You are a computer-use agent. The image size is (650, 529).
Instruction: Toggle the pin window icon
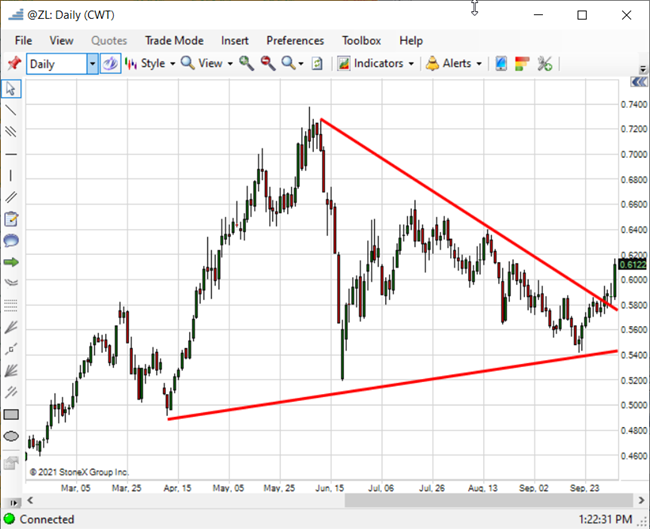(14, 64)
